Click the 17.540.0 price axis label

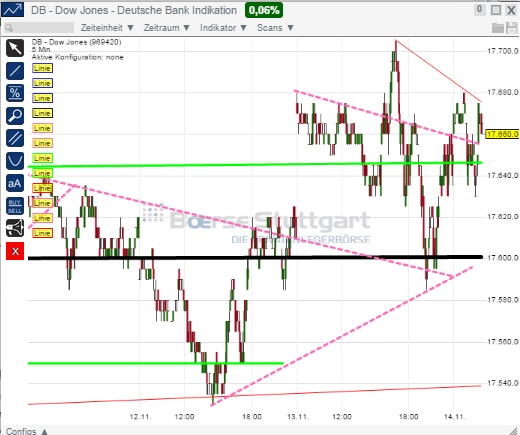tap(503, 383)
